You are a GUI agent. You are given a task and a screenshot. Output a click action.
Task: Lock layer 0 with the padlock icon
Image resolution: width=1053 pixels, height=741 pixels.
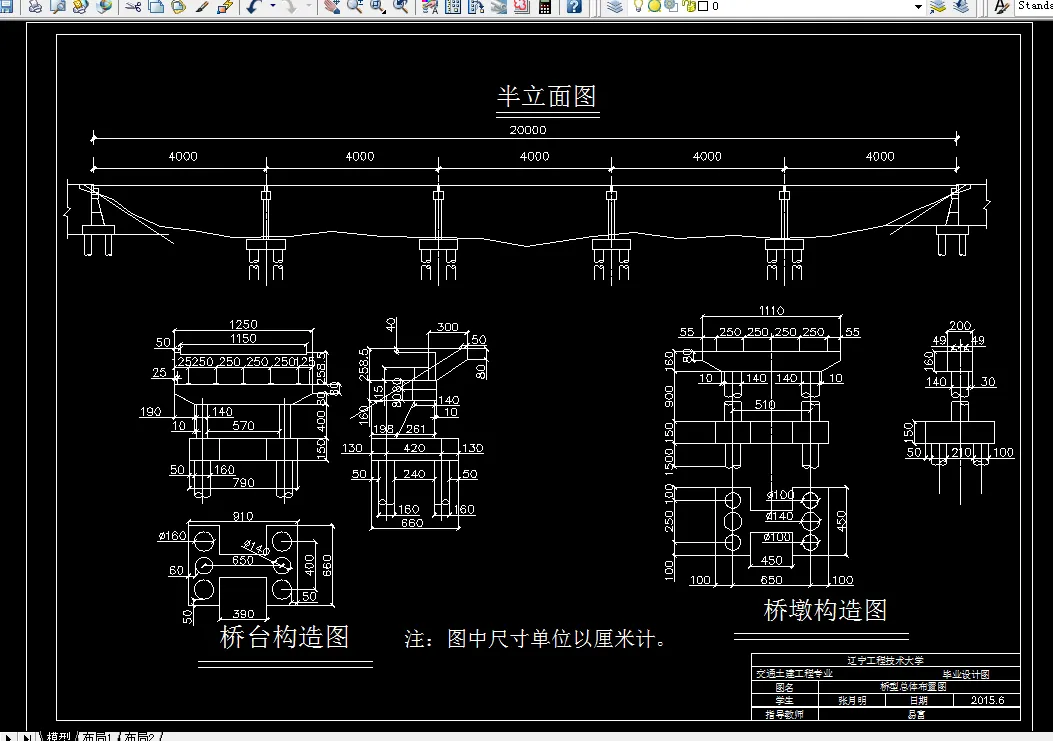tap(688, 8)
